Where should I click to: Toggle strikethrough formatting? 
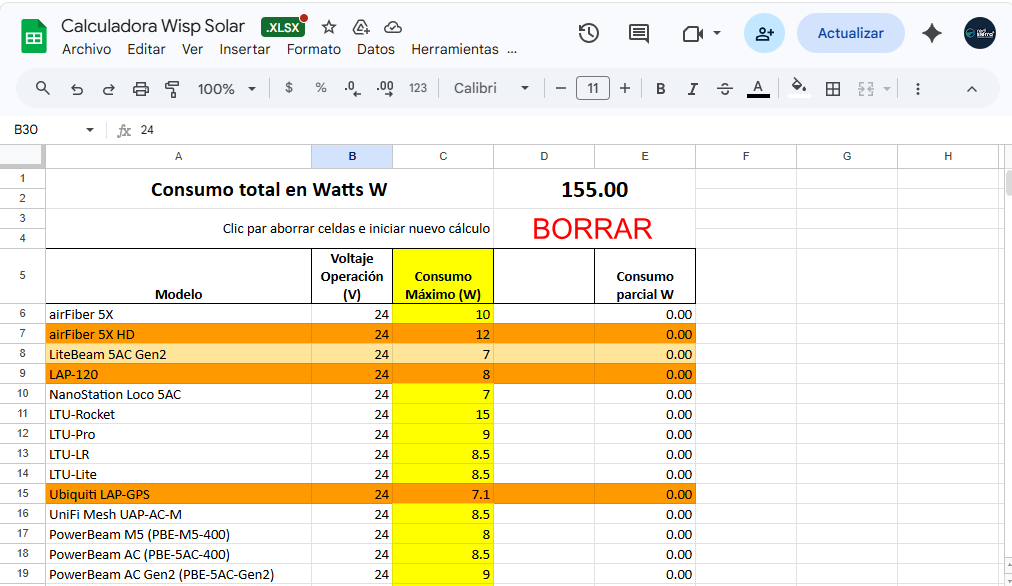[725, 88]
